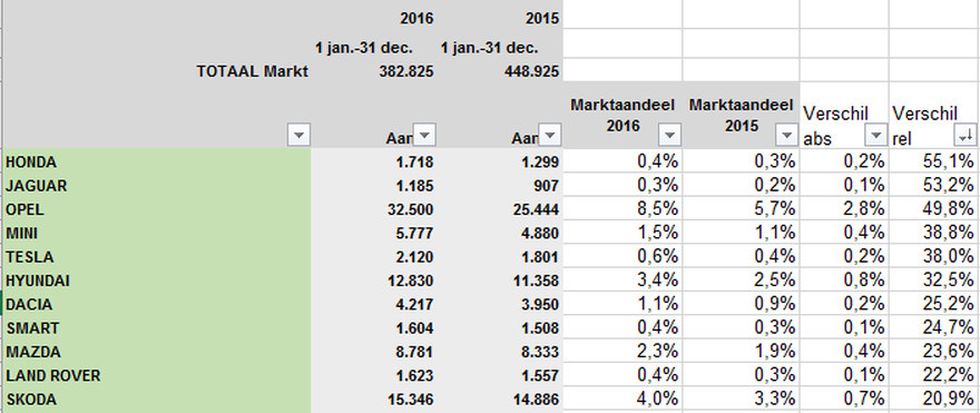Select the MAZDA brand cell

coord(157,351)
